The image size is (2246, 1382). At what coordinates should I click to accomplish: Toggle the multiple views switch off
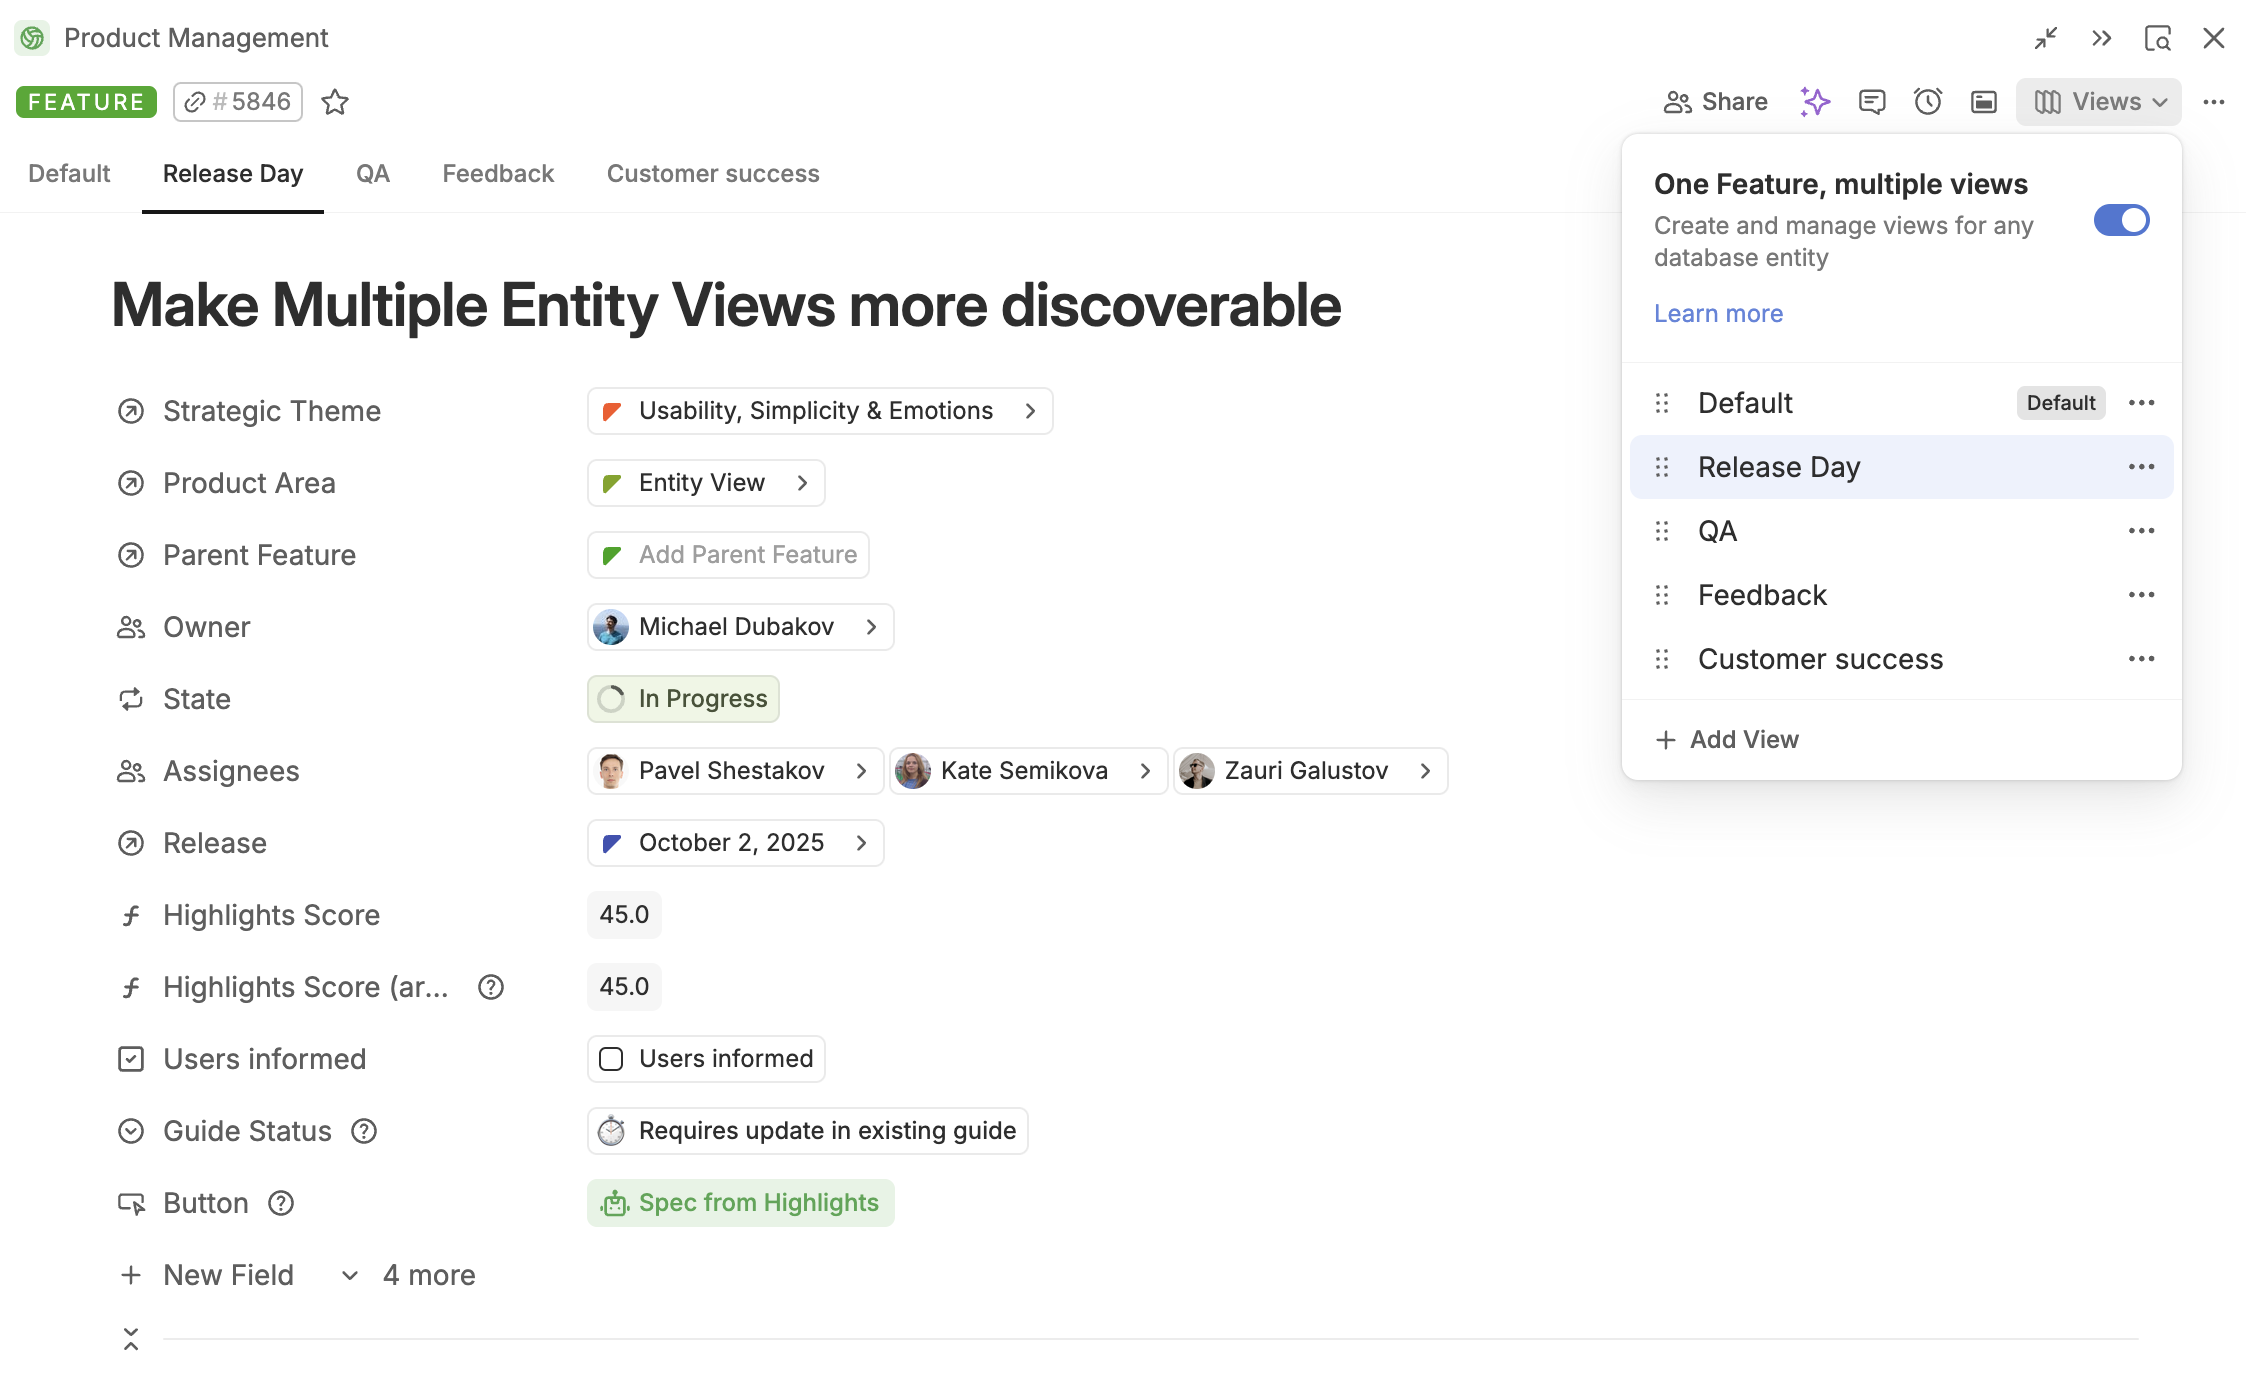2121,220
